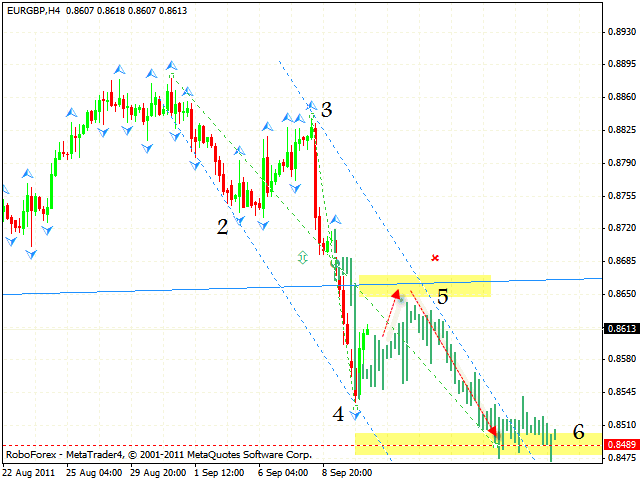Click the wave label 6
Screen dimensions: 640x480
pyautogui.click(x=578, y=432)
